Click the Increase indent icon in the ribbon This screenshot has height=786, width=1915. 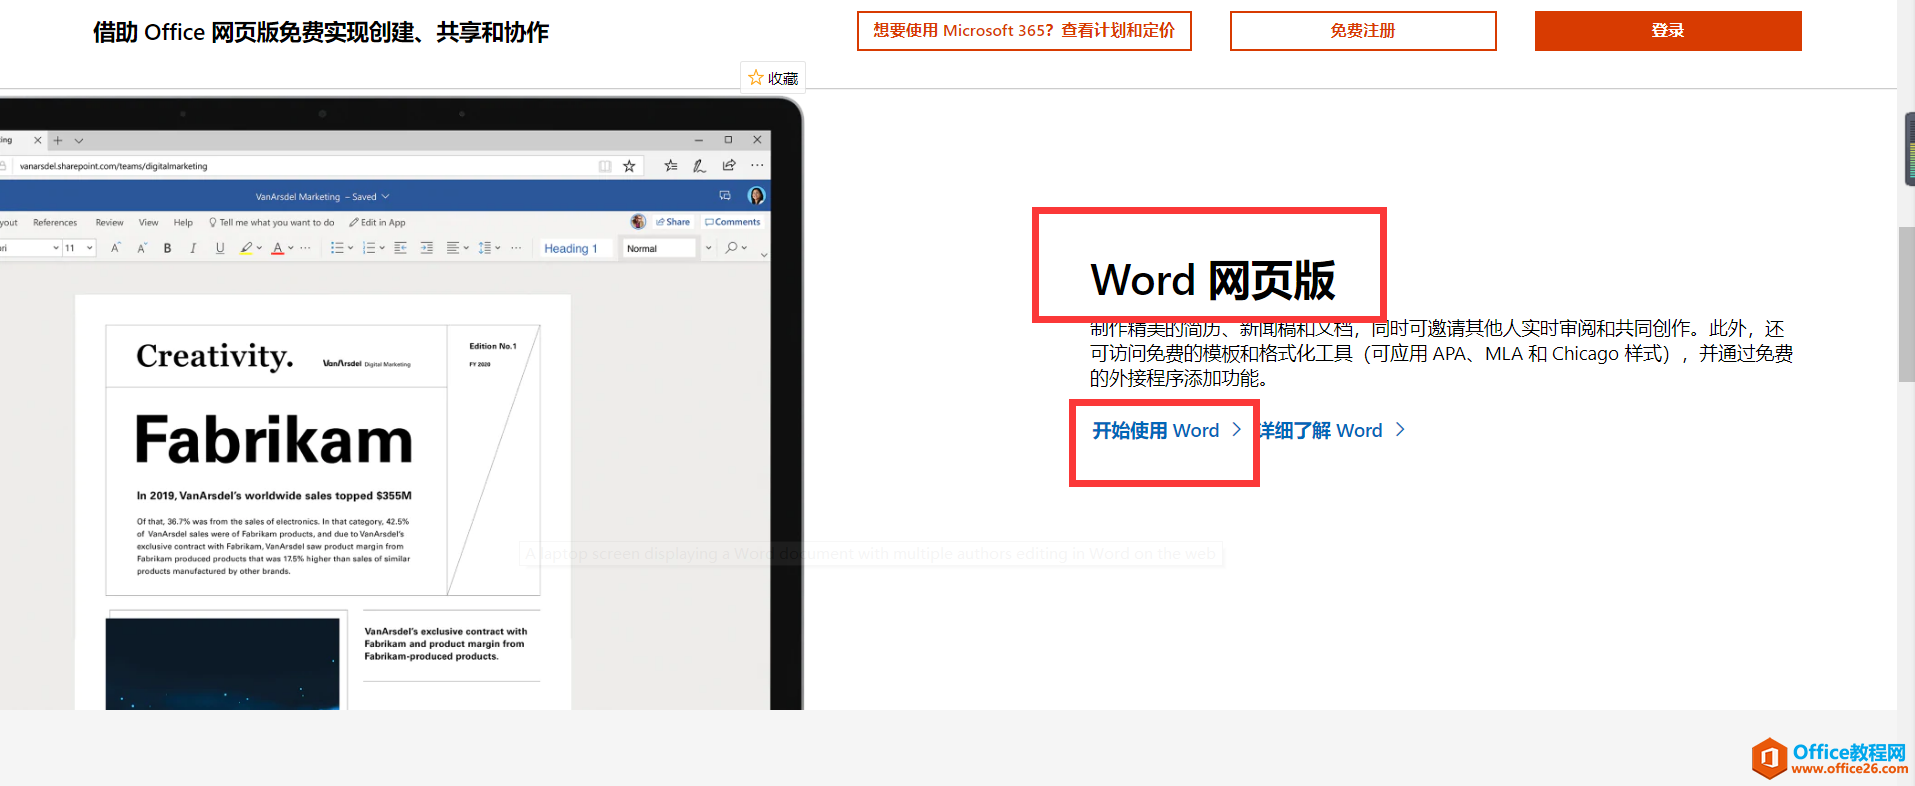[x=427, y=248]
